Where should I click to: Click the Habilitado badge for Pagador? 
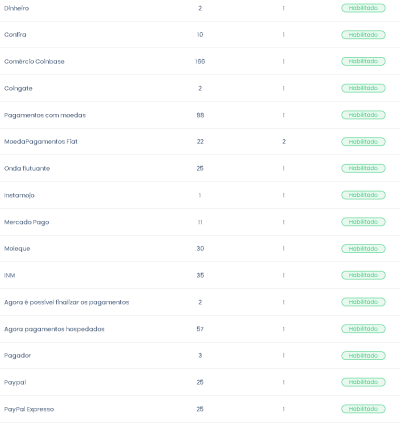[x=363, y=356]
